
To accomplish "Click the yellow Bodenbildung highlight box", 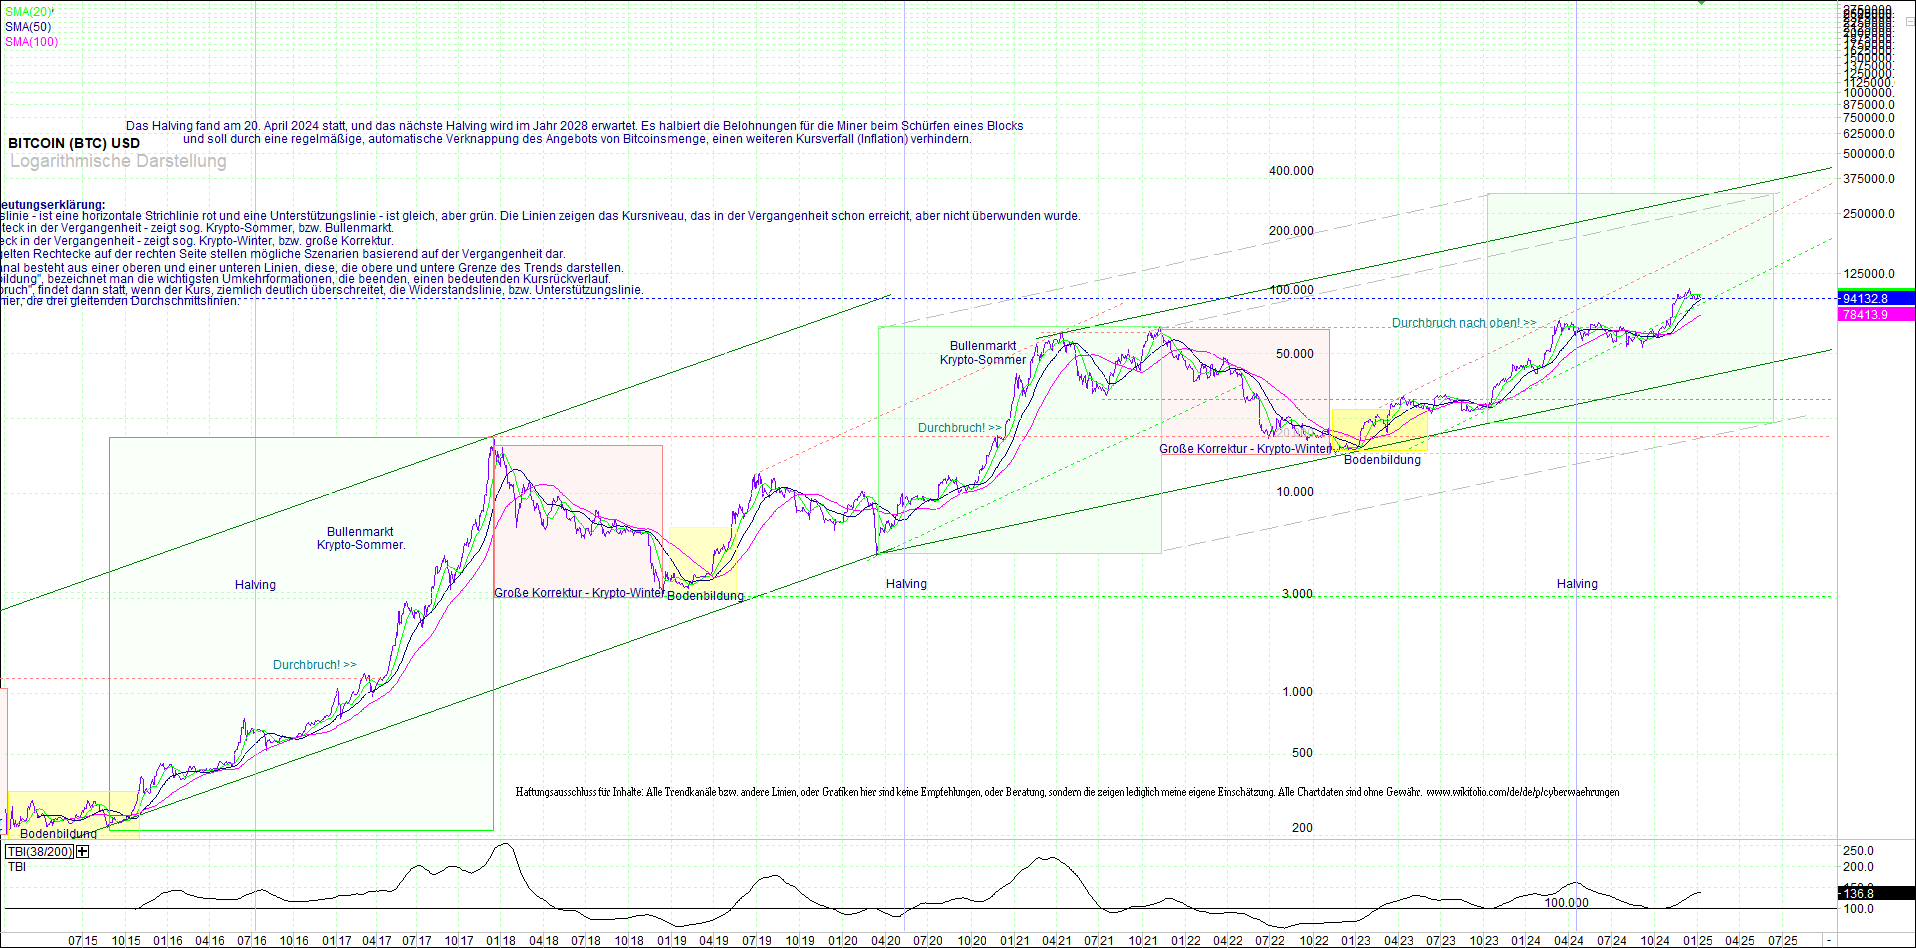I will 1380,430.
